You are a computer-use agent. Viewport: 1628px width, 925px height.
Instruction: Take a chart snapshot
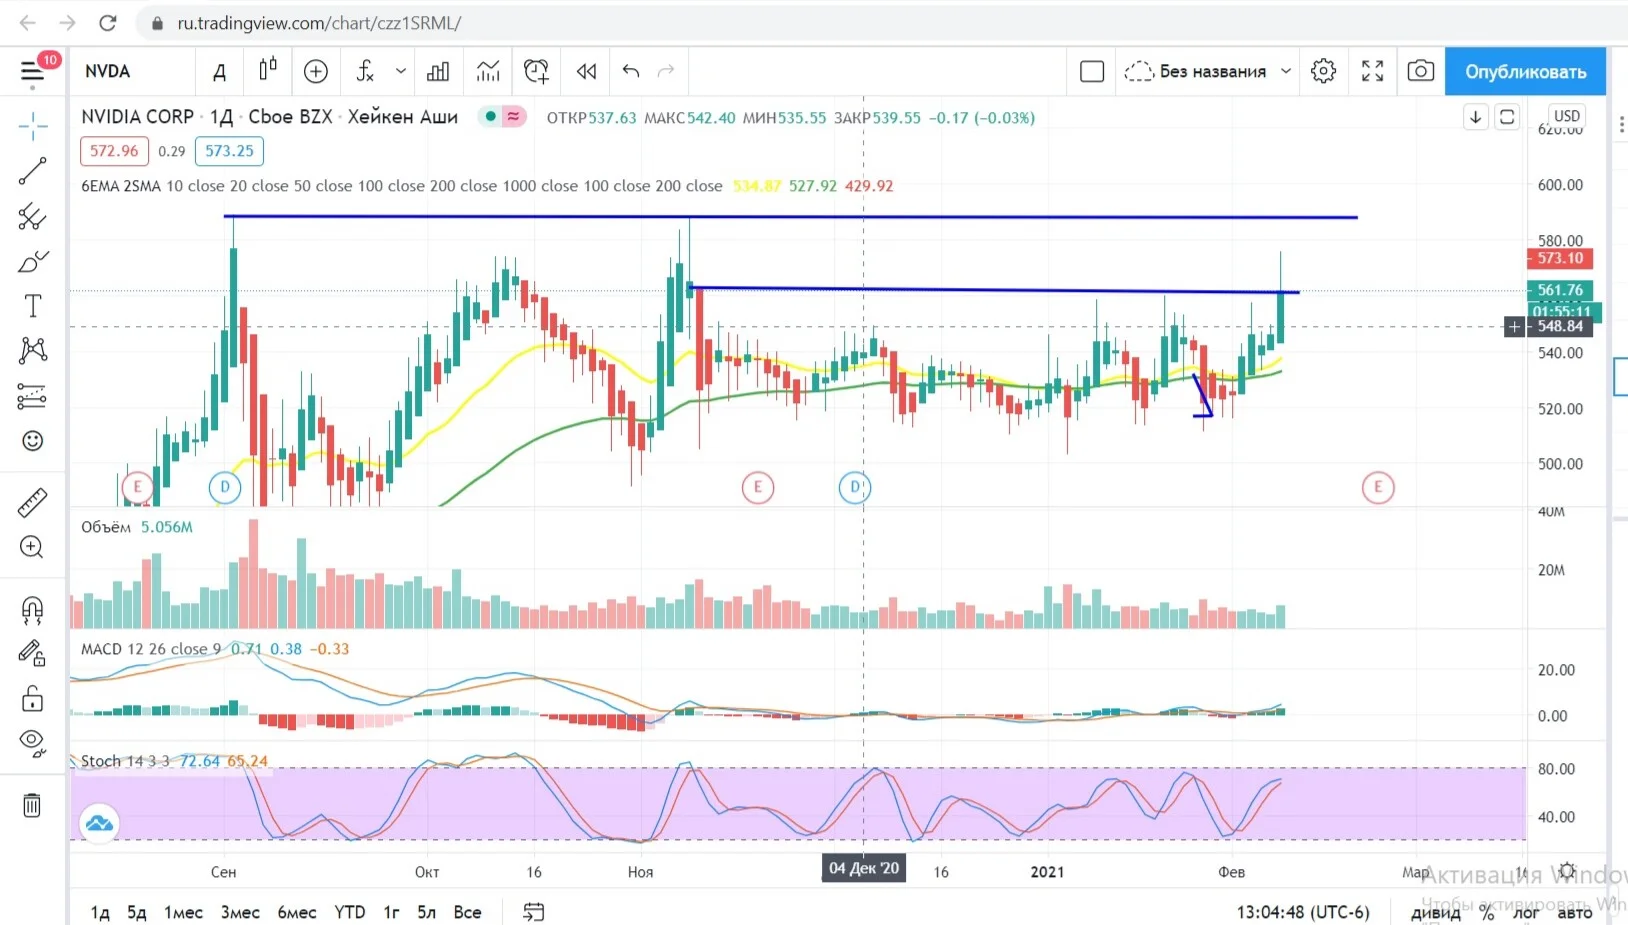1421,71
